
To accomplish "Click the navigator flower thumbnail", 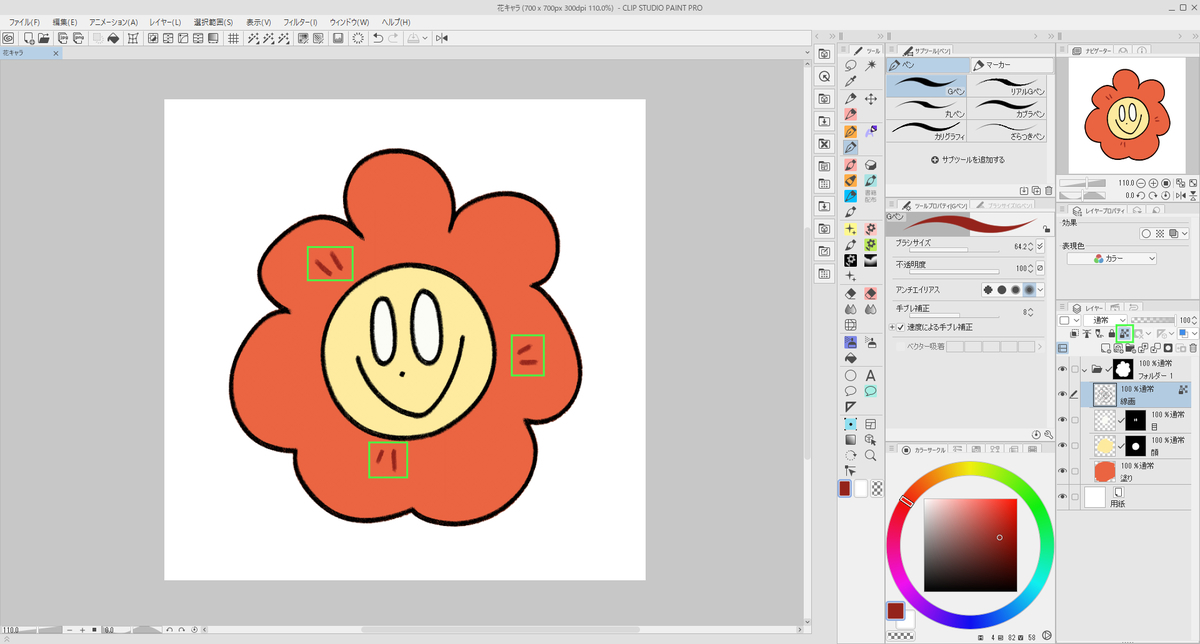I will click(x=1127, y=115).
